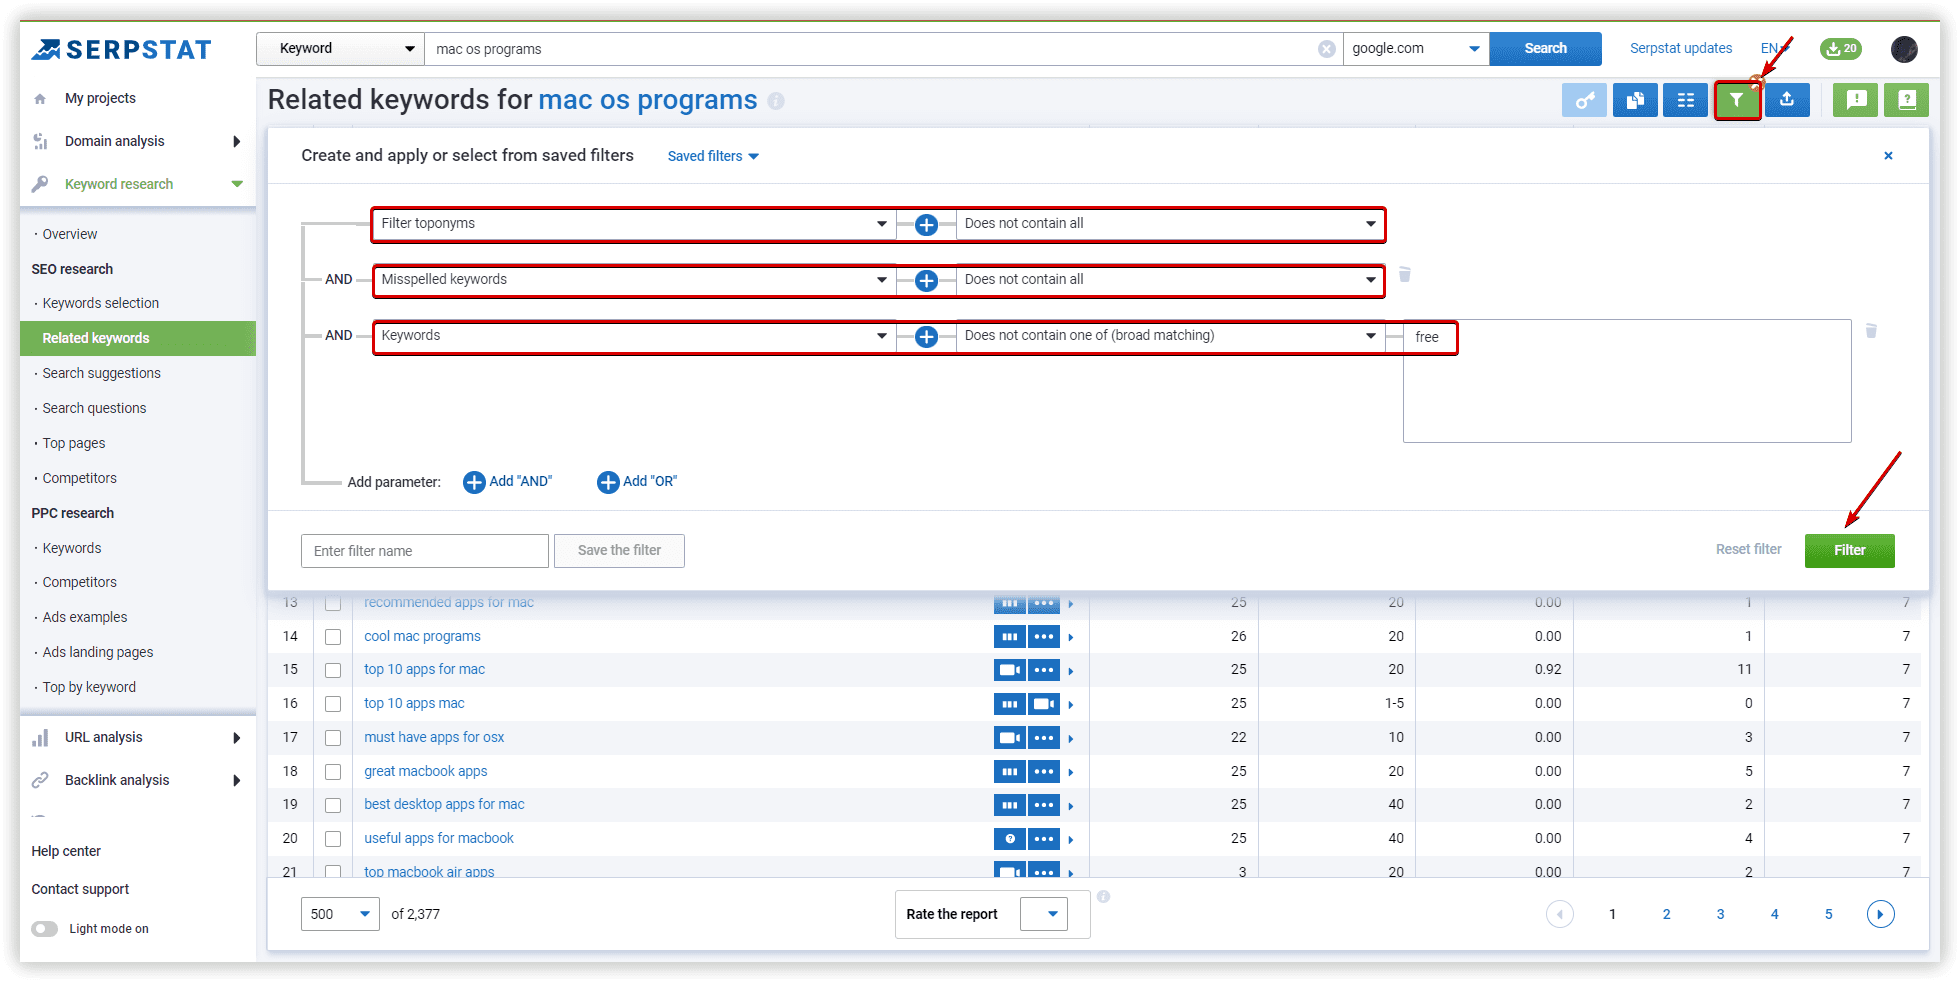Image resolution: width=1960 pixels, height=982 pixels.
Task: Click plus icon in Keywords filter row
Action: pyautogui.click(x=926, y=337)
